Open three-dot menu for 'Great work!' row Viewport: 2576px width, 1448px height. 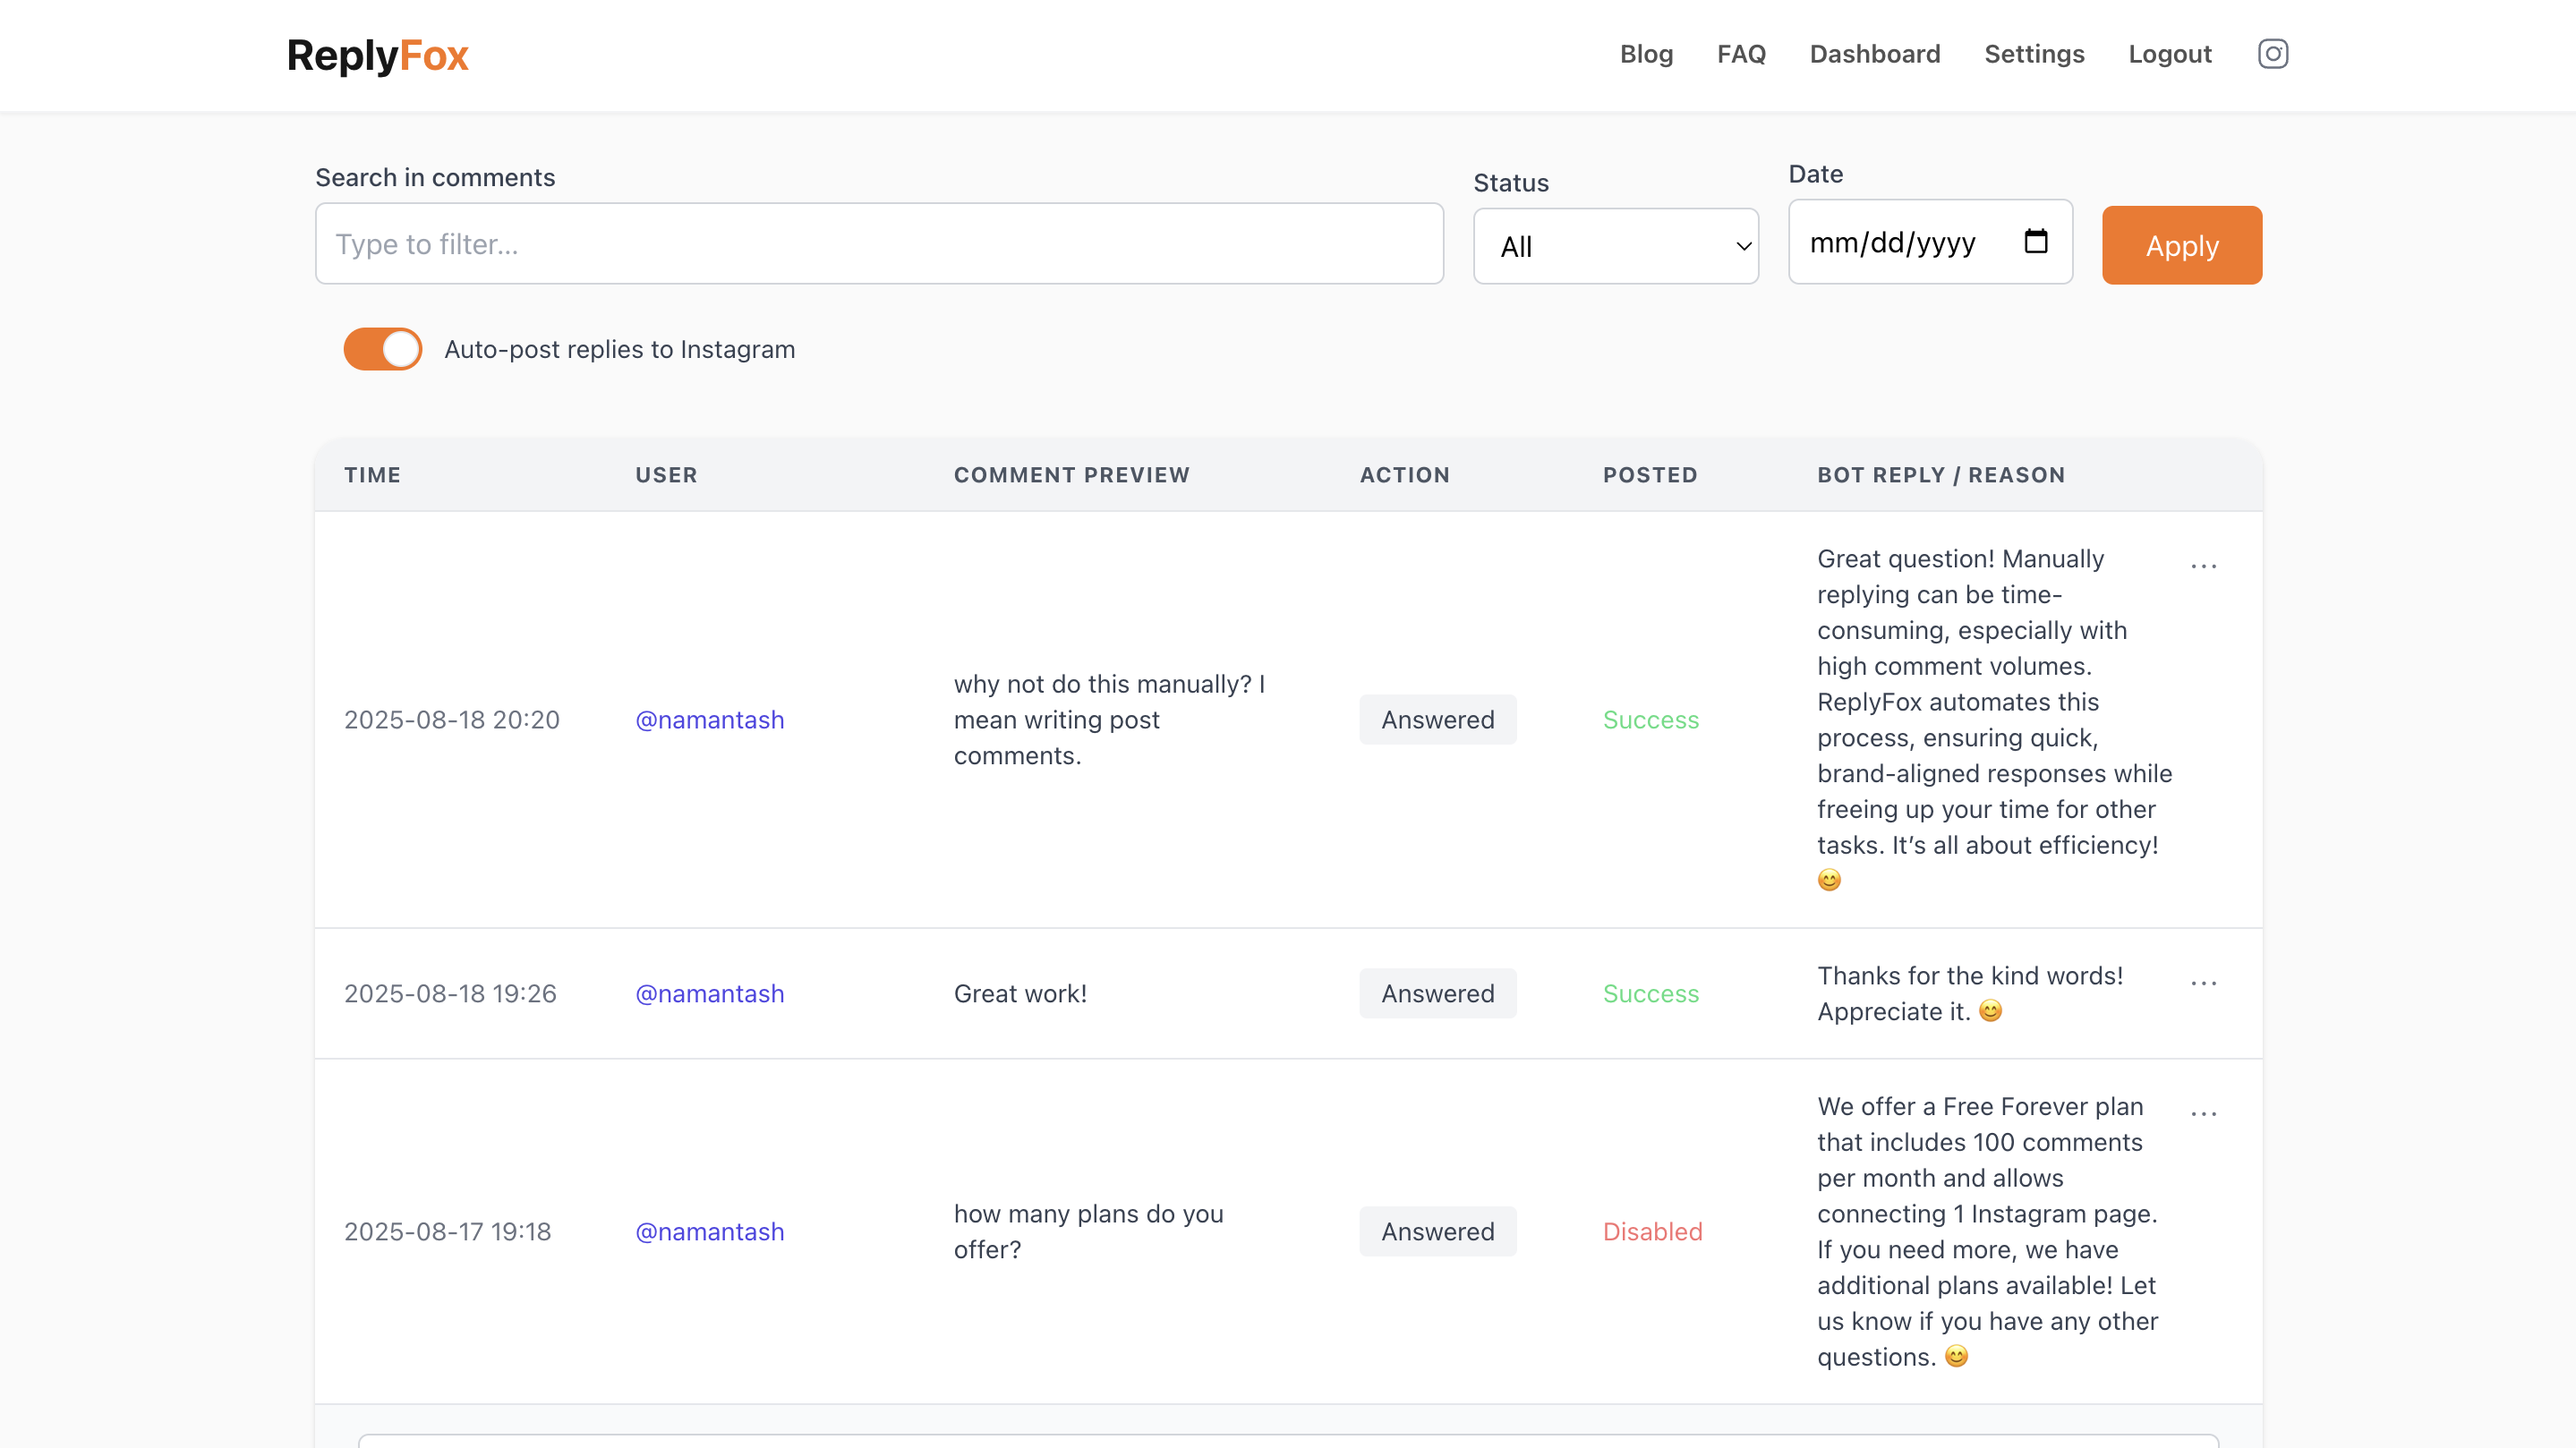2203,983
